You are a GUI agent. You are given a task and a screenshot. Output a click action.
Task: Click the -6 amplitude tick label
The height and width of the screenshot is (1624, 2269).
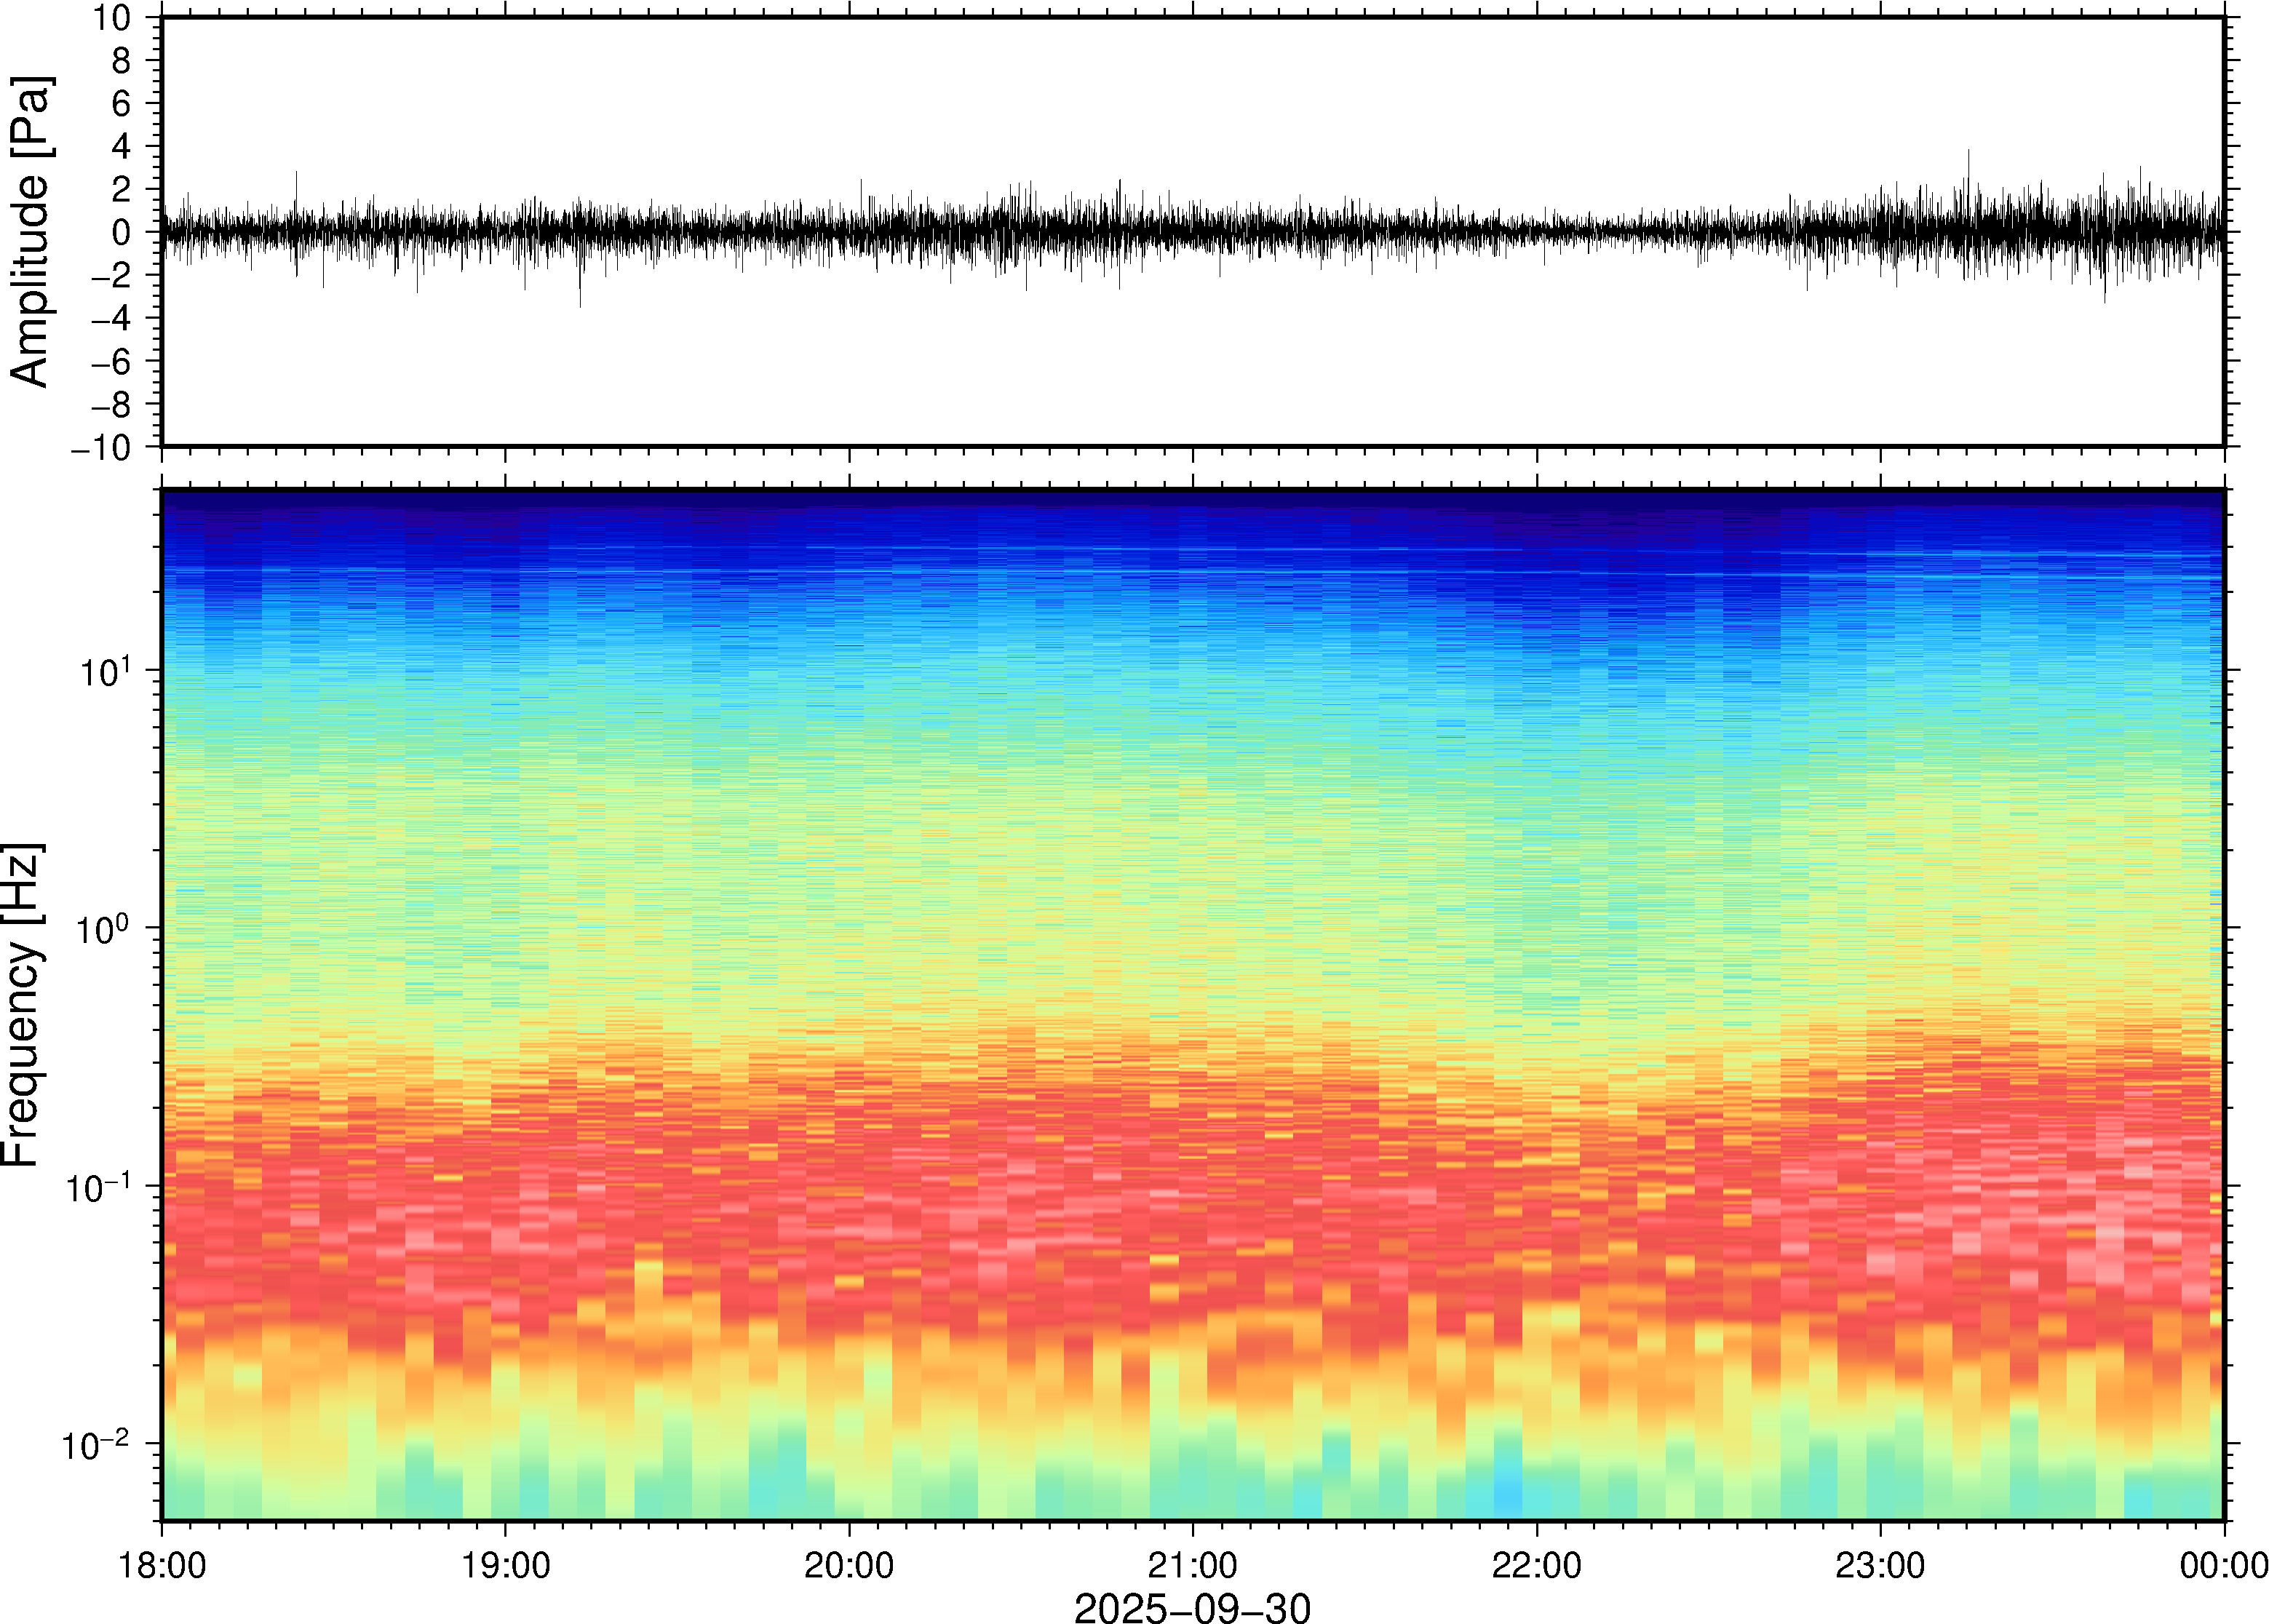coord(111,362)
